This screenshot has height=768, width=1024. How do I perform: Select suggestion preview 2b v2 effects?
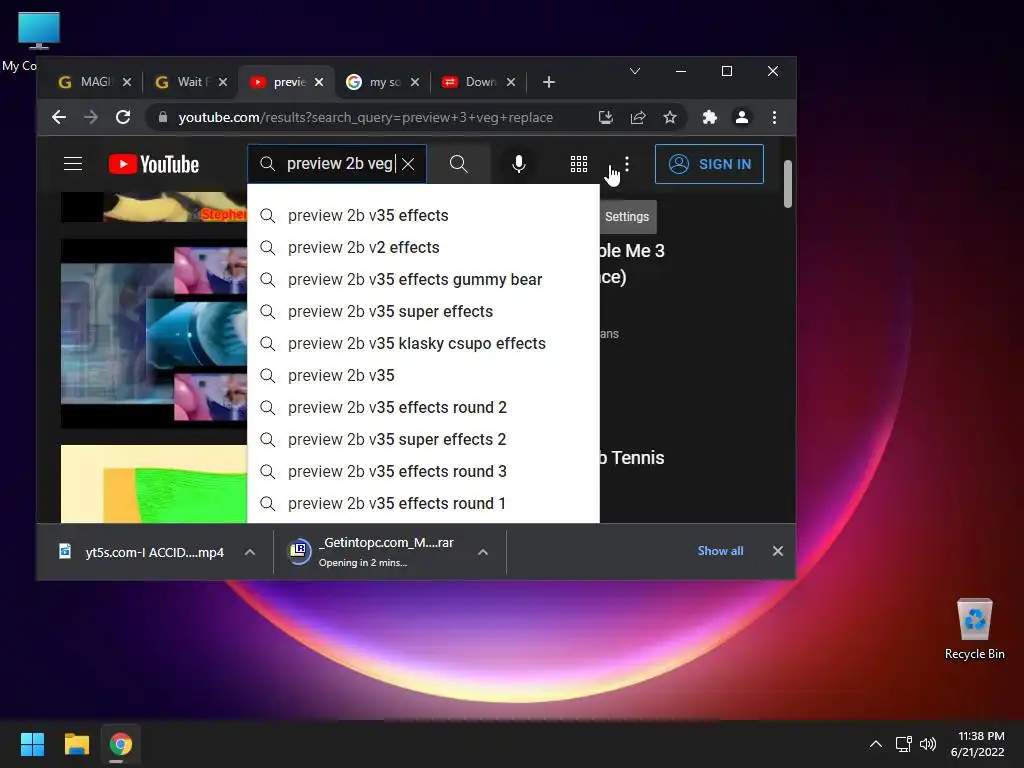pyautogui.click(x=423, y=248)
